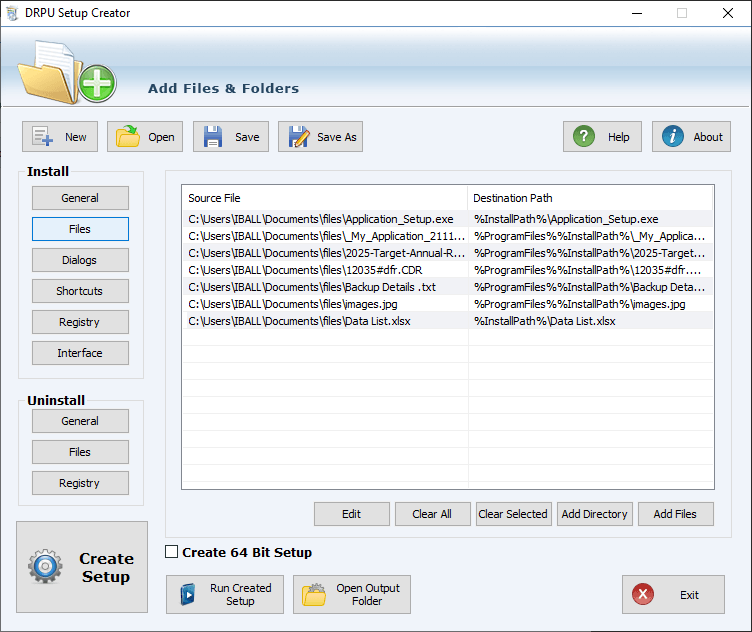Click the Add Files button
Viewport: 752px width, 632px height.
point(675,514)
